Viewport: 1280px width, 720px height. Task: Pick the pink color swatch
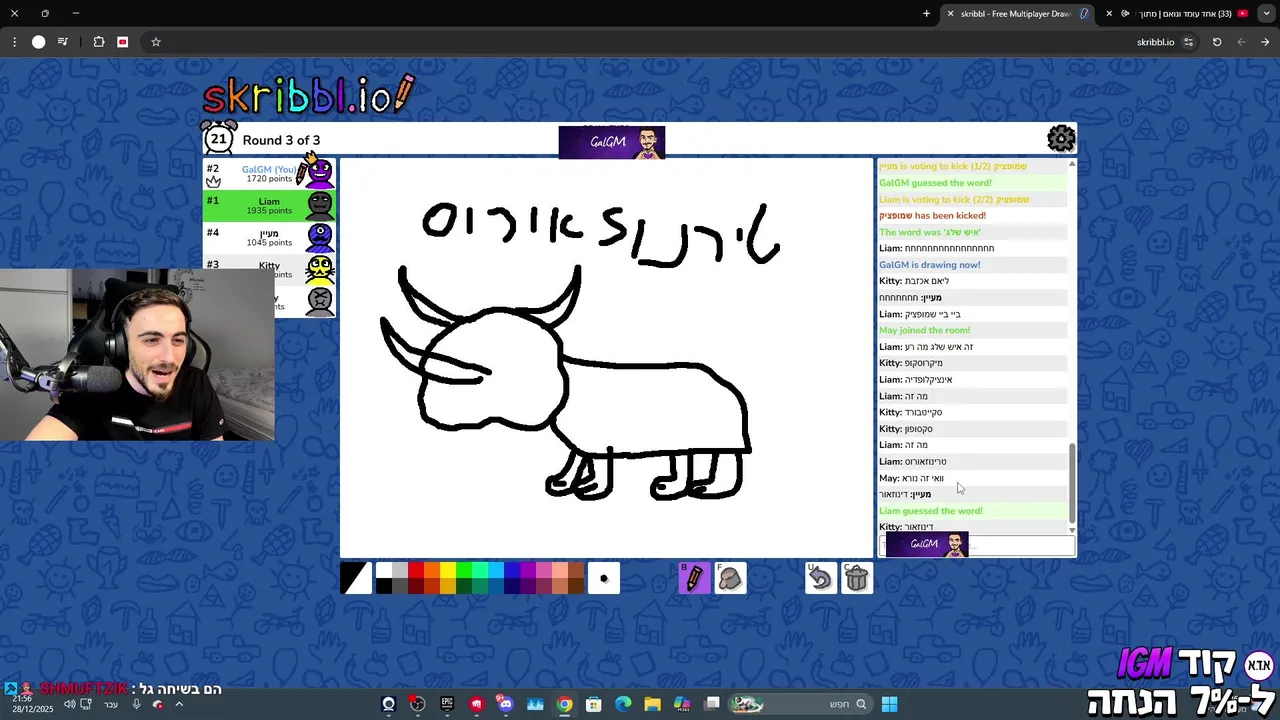(x=544, y=570)
